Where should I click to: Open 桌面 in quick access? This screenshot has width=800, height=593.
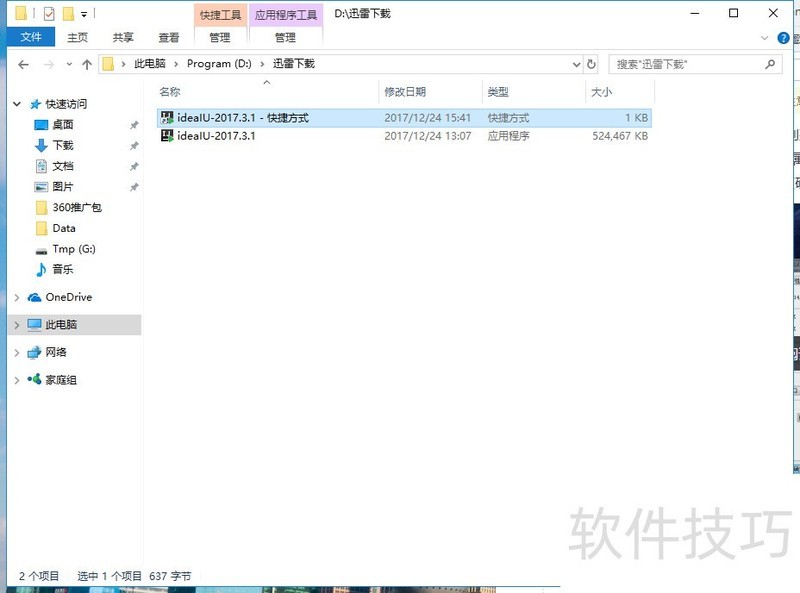click(x=63, y=125)
